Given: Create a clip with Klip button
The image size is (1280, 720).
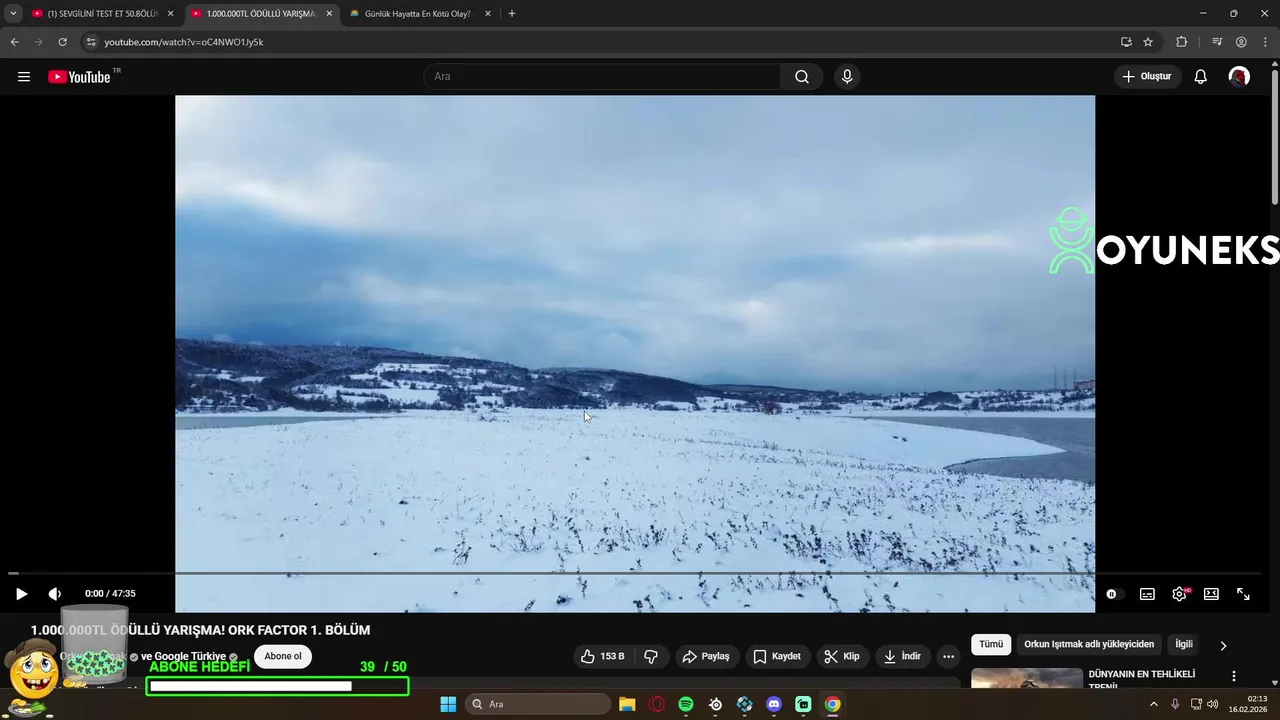Looking at the screenshot, I should [842, 656].
